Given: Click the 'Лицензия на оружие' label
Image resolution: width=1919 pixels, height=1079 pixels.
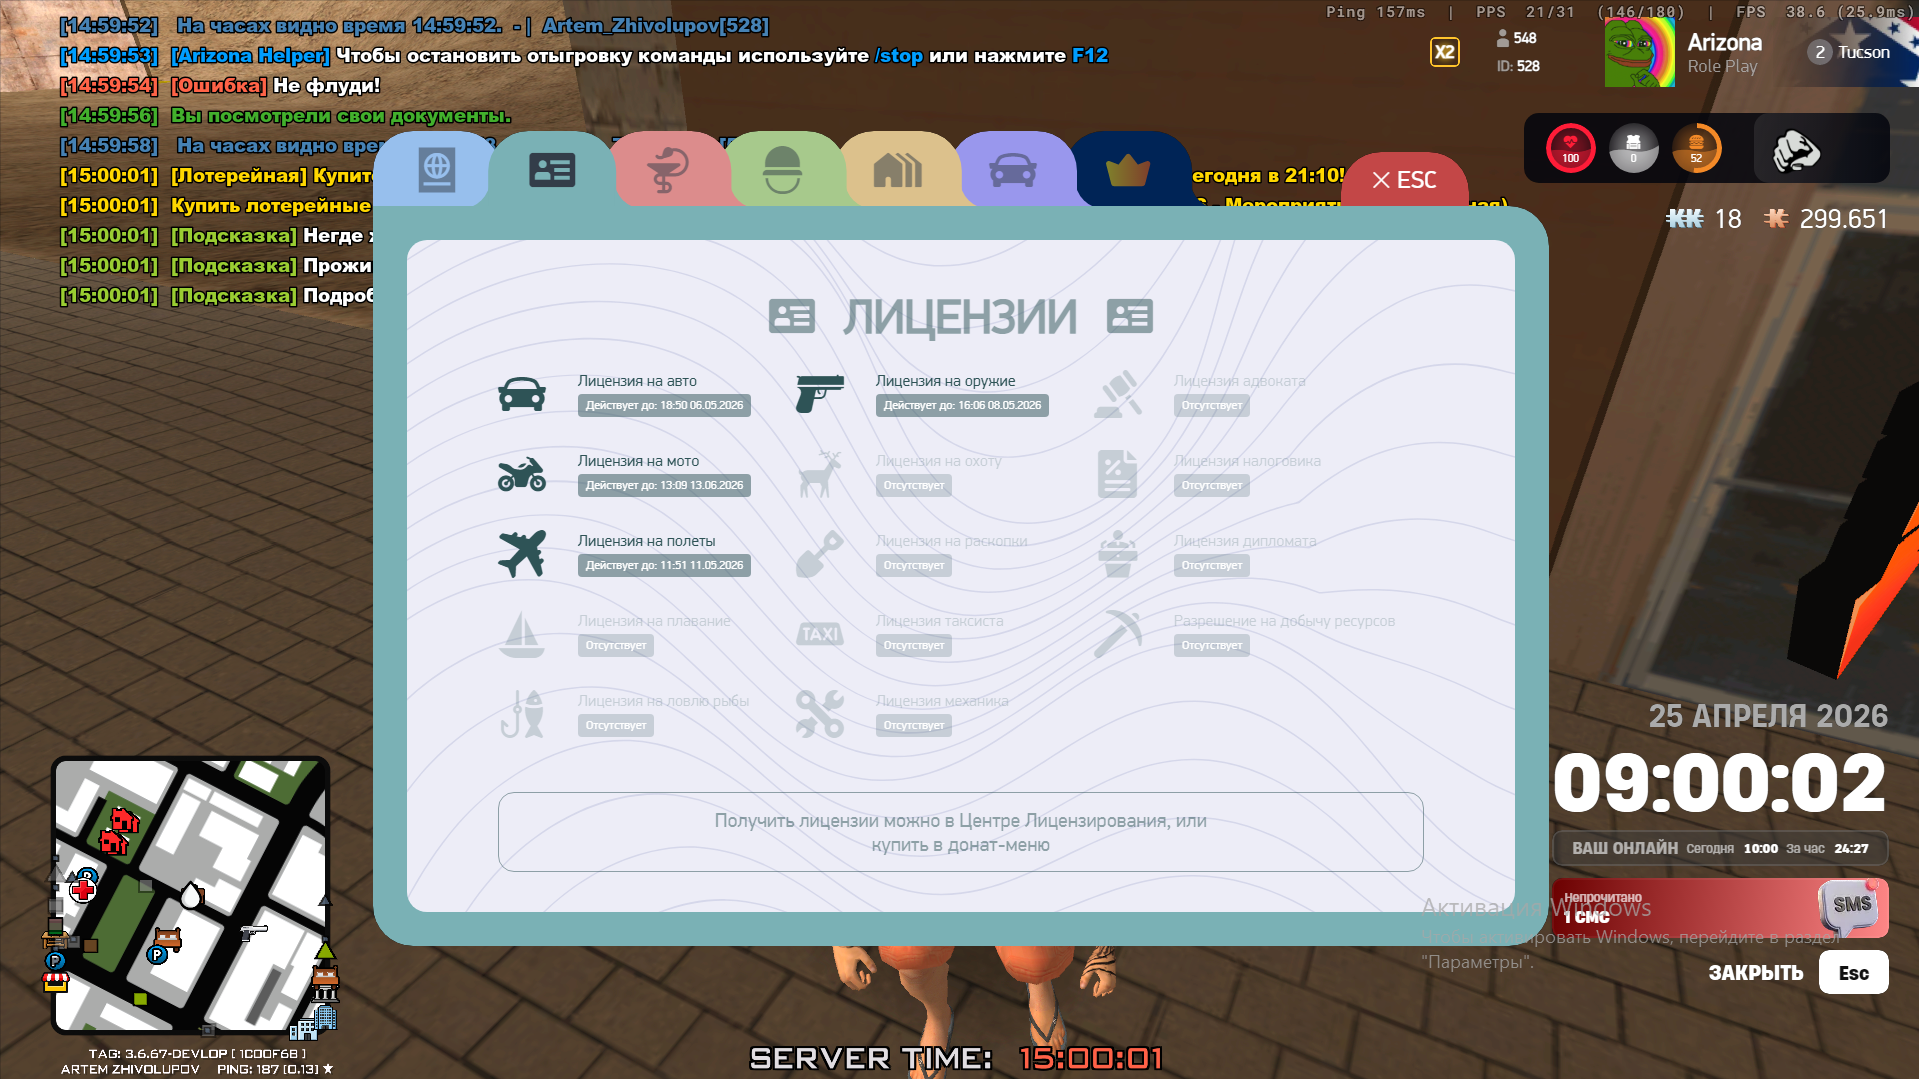Looking at the screenshot, I should pos(945,381).
